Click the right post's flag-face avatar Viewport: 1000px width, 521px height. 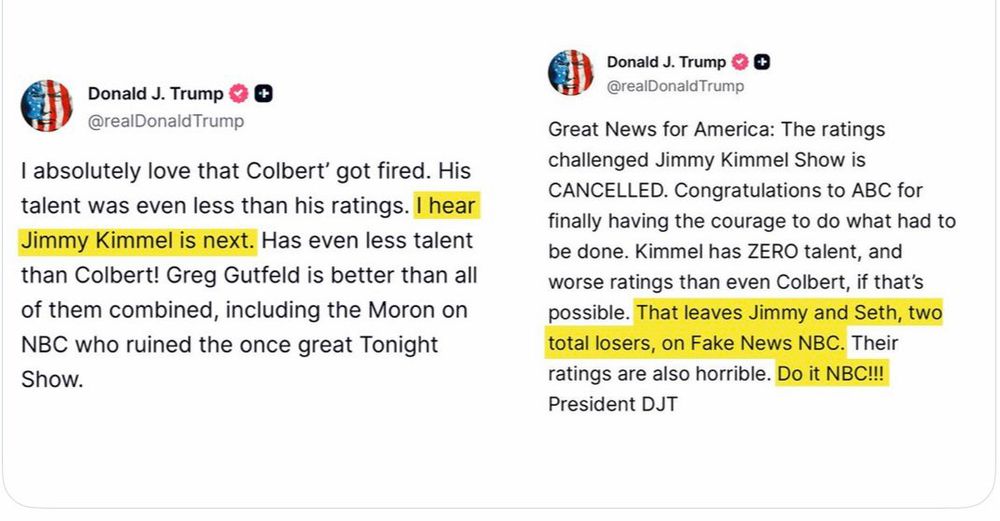(x=571, y=73)
